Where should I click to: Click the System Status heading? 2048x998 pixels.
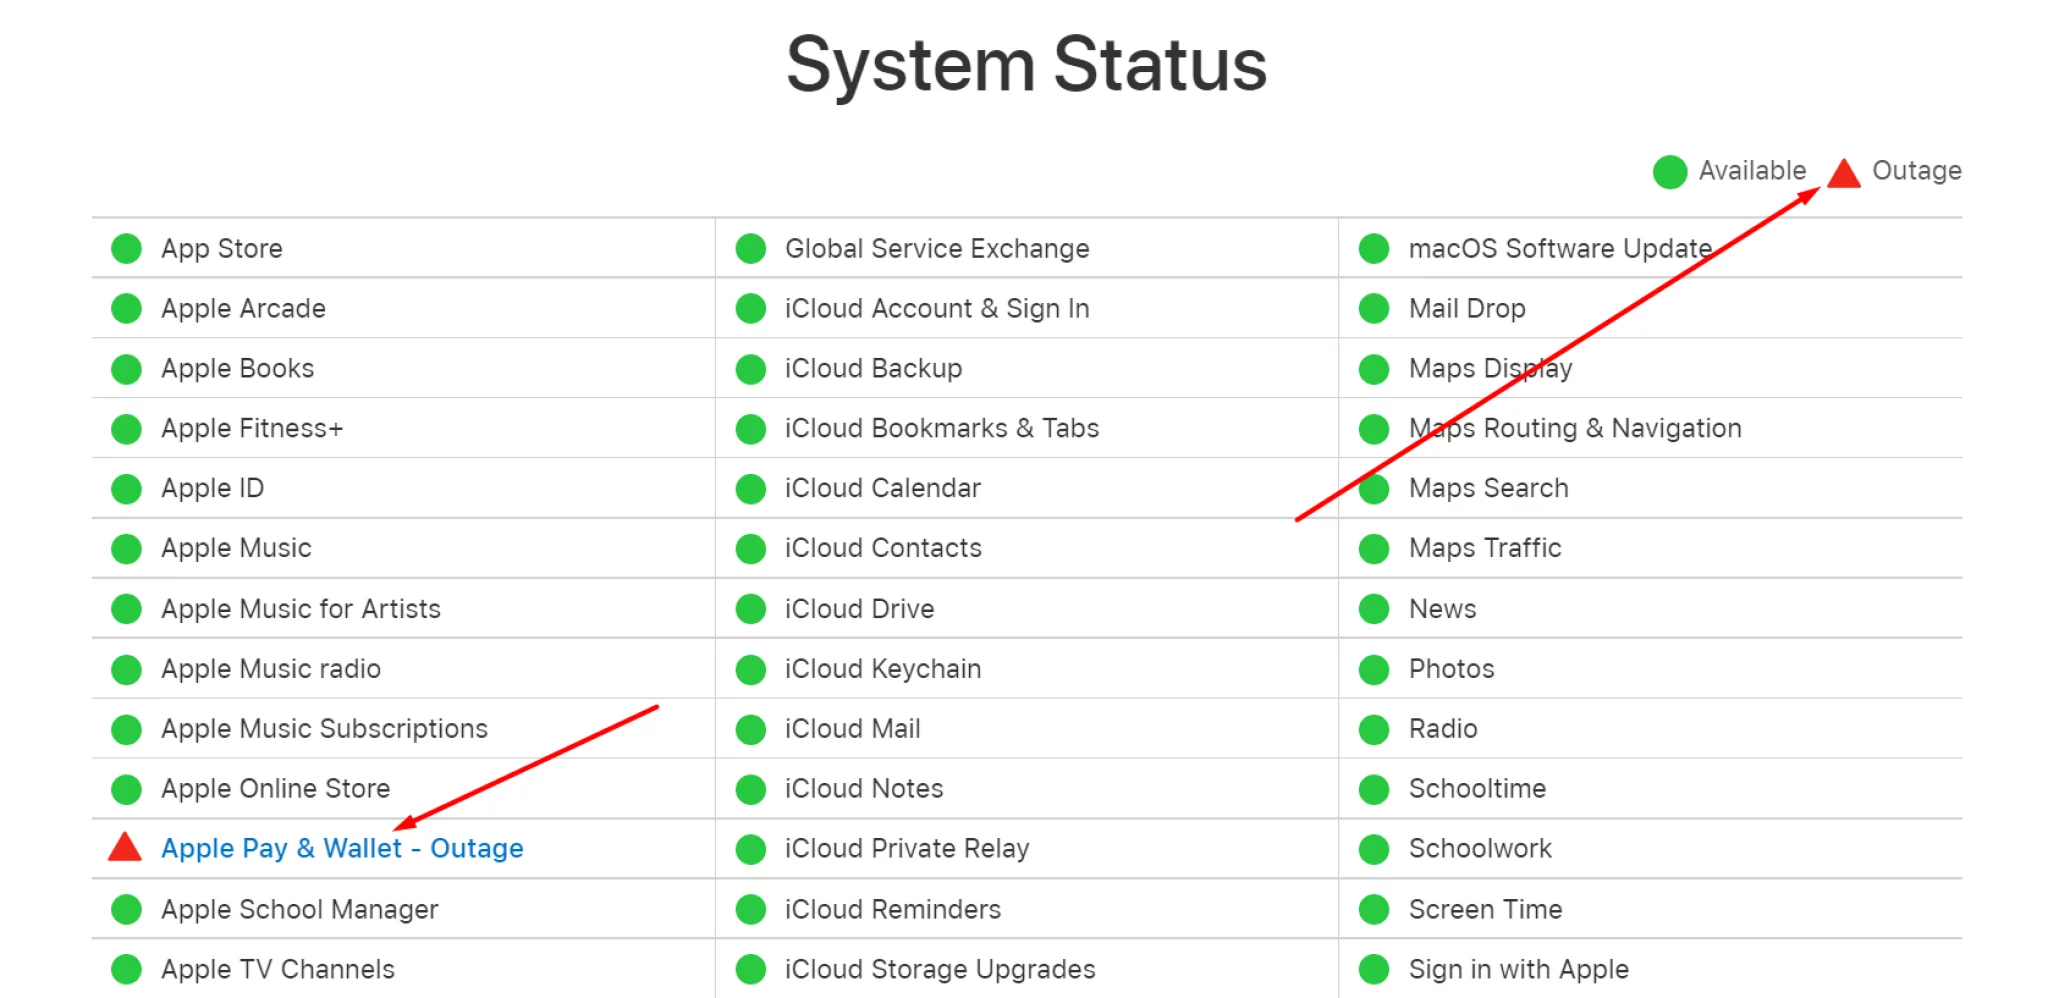click(x=1026, y=65)
